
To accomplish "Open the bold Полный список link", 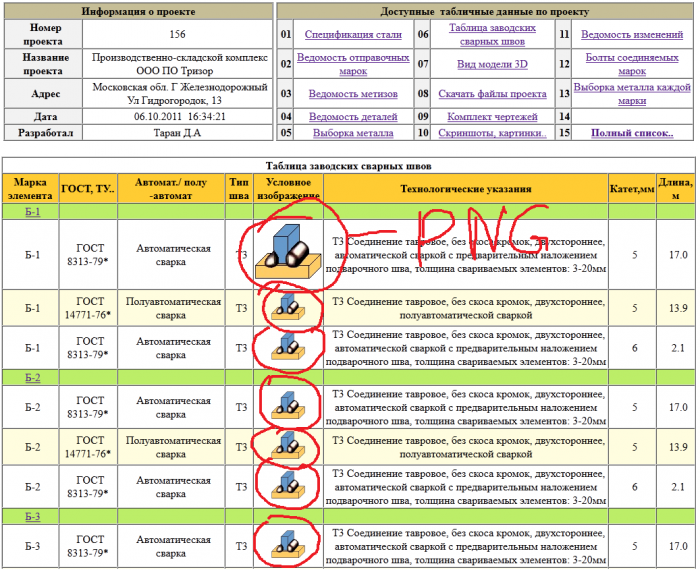I will tap(632, 133).
